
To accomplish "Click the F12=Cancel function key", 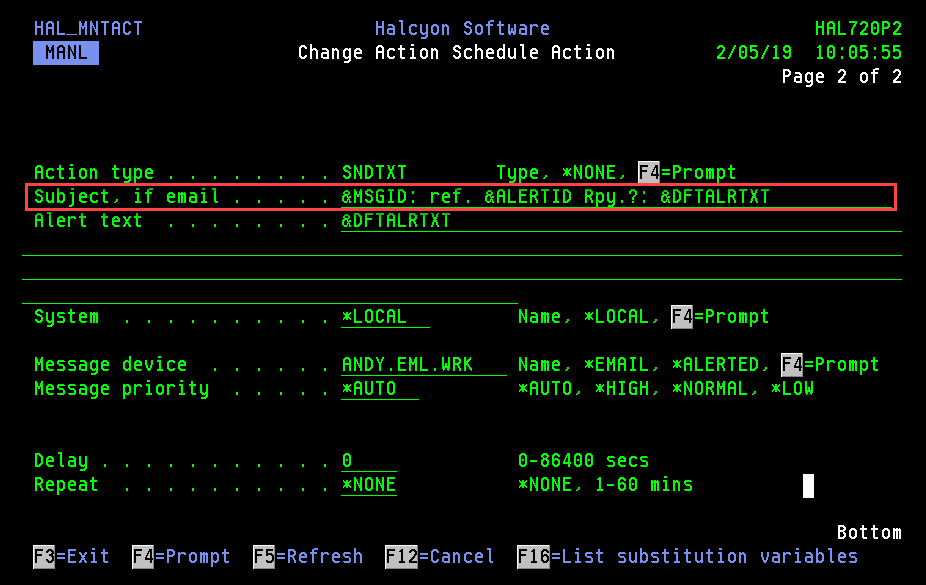I will tap(439, 557).
